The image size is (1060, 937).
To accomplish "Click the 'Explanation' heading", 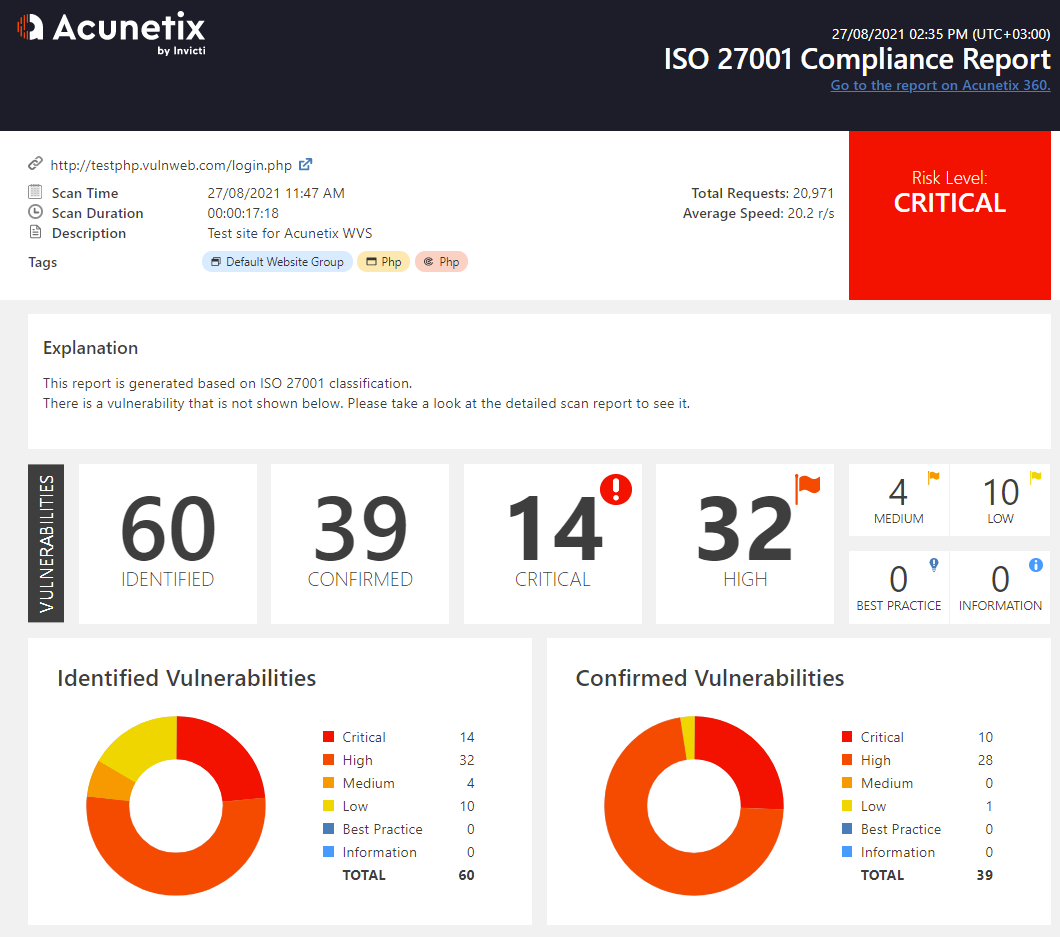I will point(91,347).
